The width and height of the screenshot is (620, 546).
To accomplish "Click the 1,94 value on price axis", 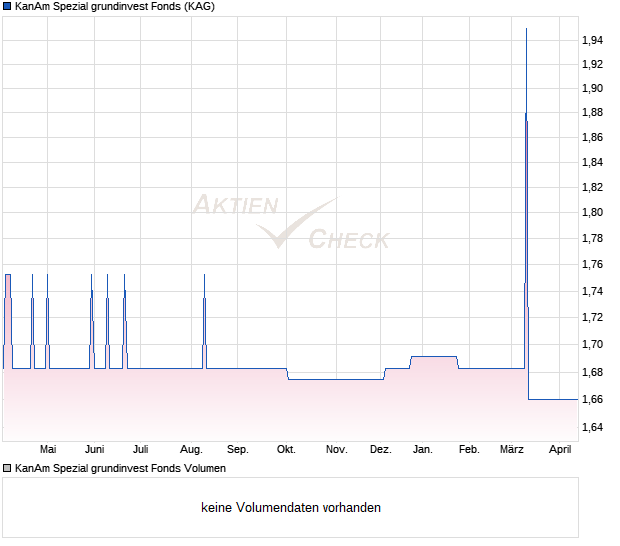I will click(x=592, y=40).
